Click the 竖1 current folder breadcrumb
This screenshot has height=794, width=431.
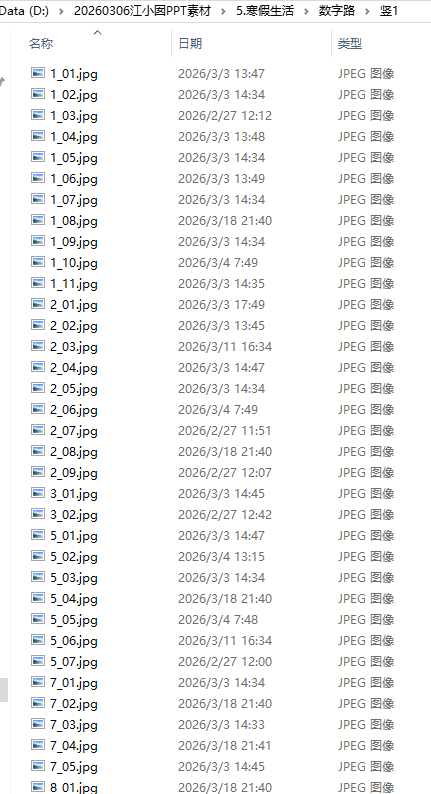[389, 11]
